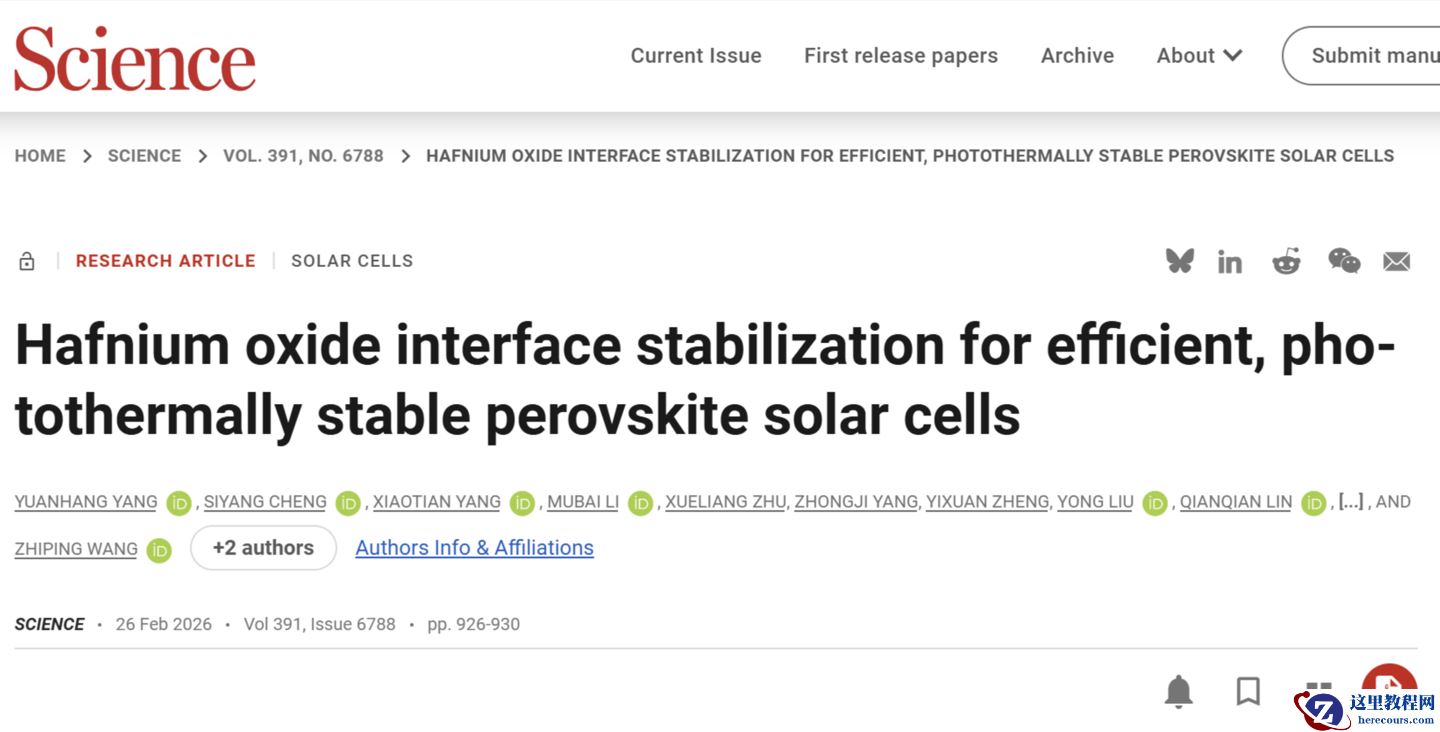Share article via LinkedIn icon

(x=1230, y=262)
